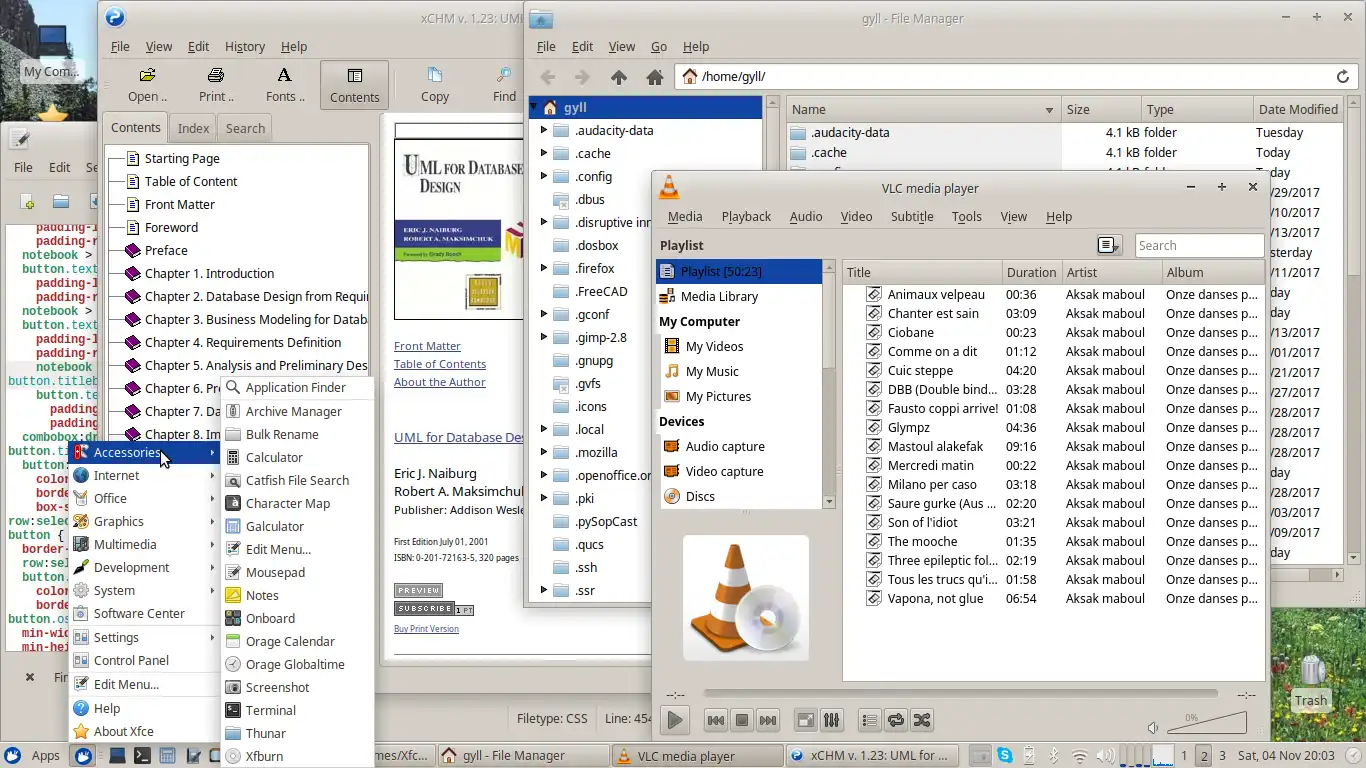The image size is (1366, 768).
Task: Switch to Search tab in xCHM
Action: (245, 128)
